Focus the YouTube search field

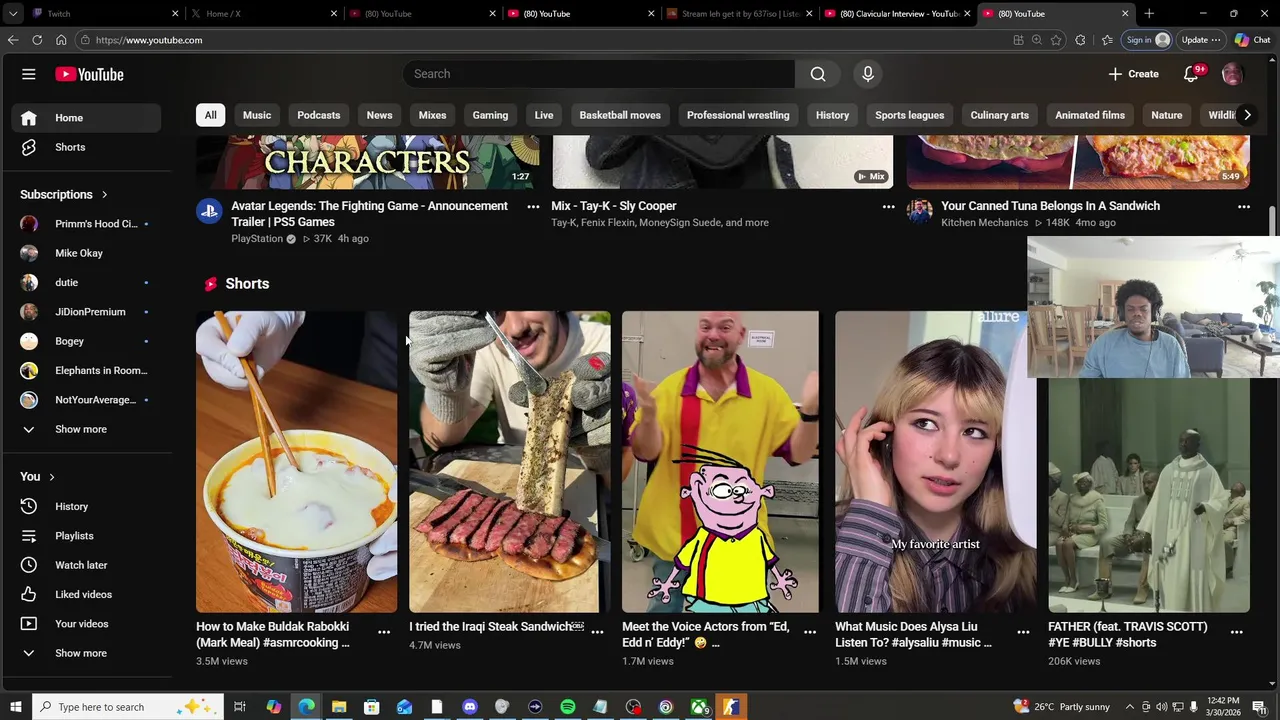599,74
